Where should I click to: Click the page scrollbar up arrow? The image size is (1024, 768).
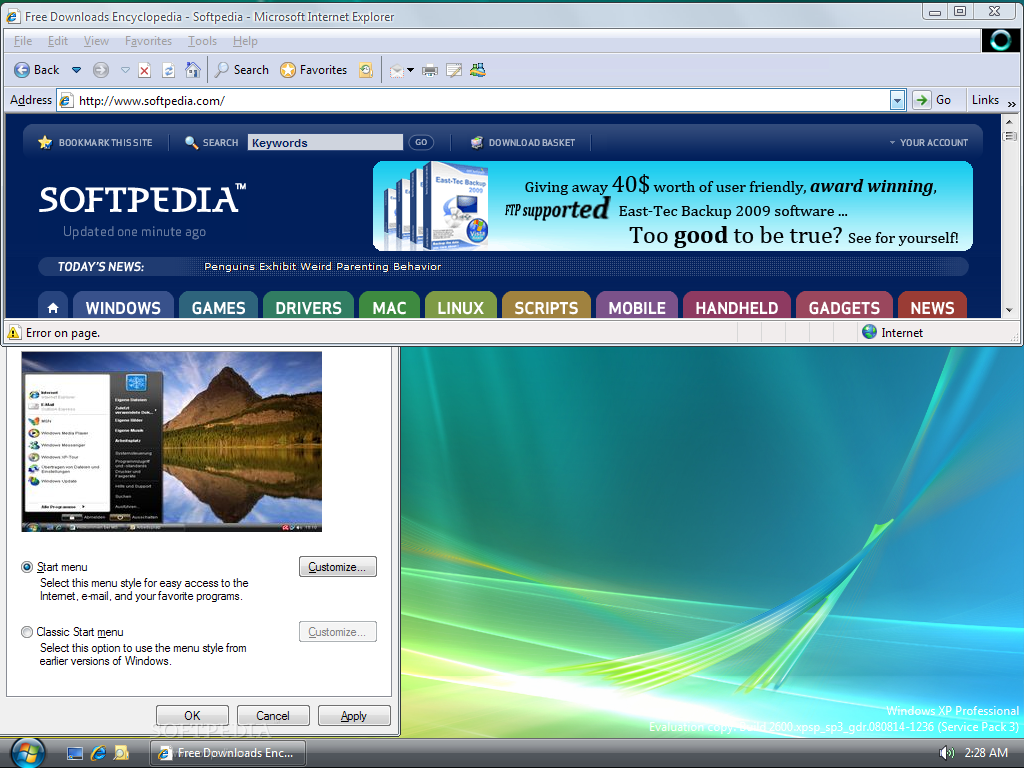click(1009, 121)
